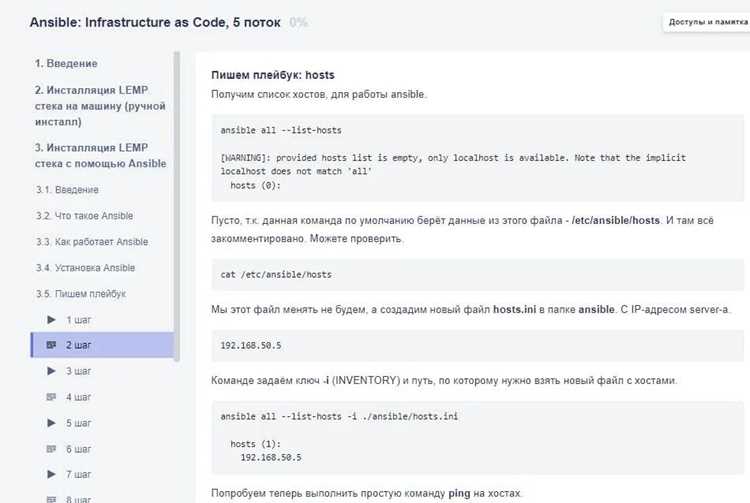Open the 1 шаг video step icon
The width and height of the screenshot is (750, 503).
tap(51, 319)
